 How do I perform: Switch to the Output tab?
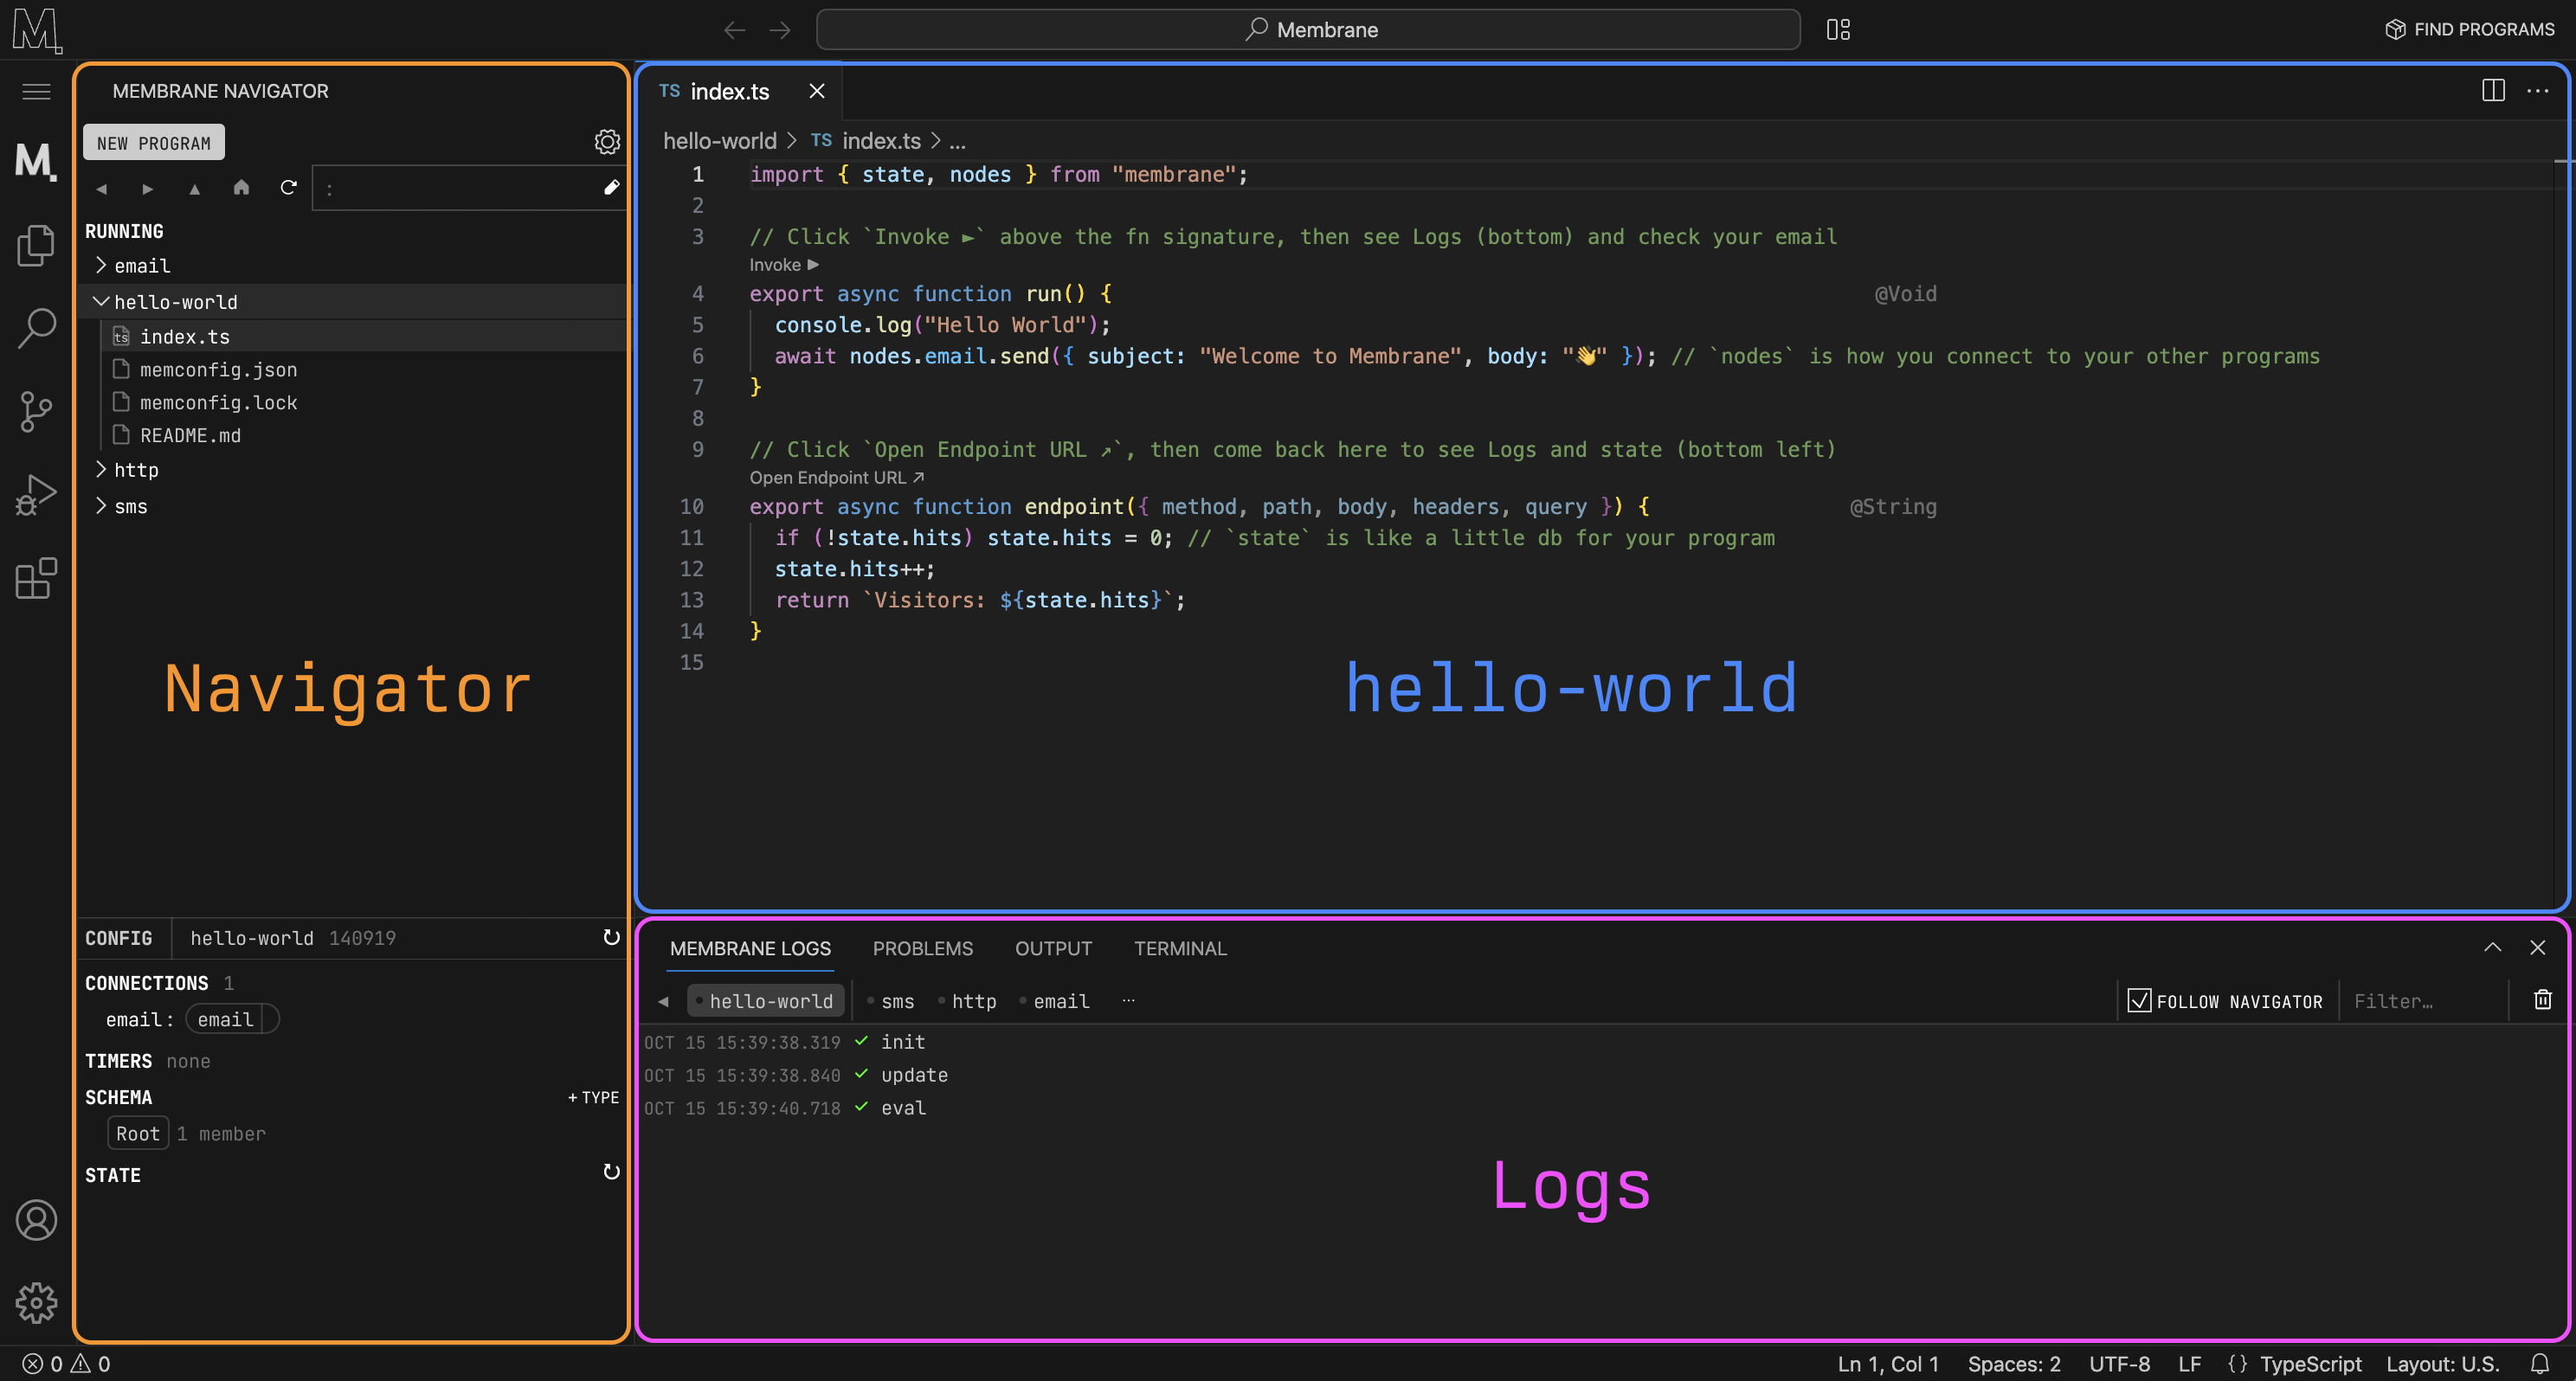tap(1053, 948)
